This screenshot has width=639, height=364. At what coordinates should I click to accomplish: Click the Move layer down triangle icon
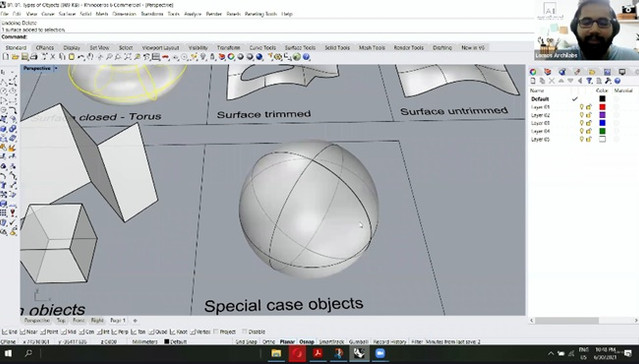[571, 81]
